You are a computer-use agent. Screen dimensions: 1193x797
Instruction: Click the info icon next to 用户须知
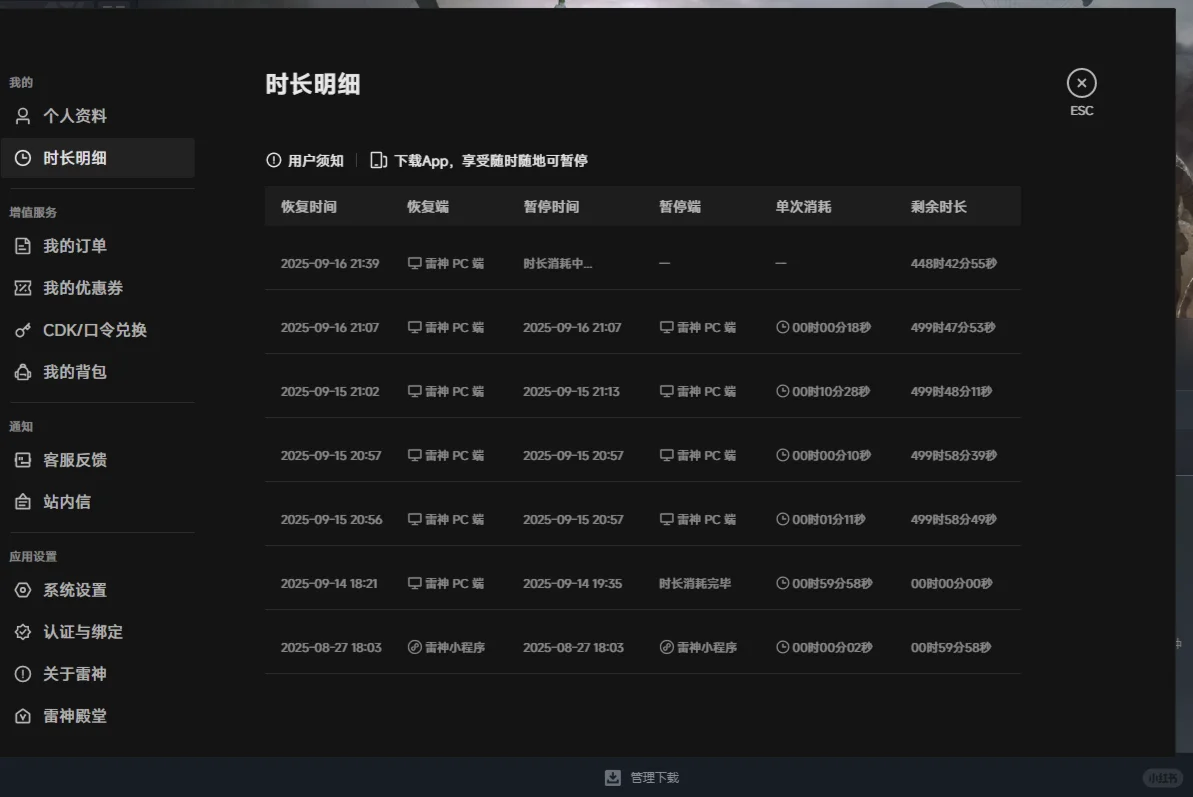pyautogui.click(x=274, y=160)
